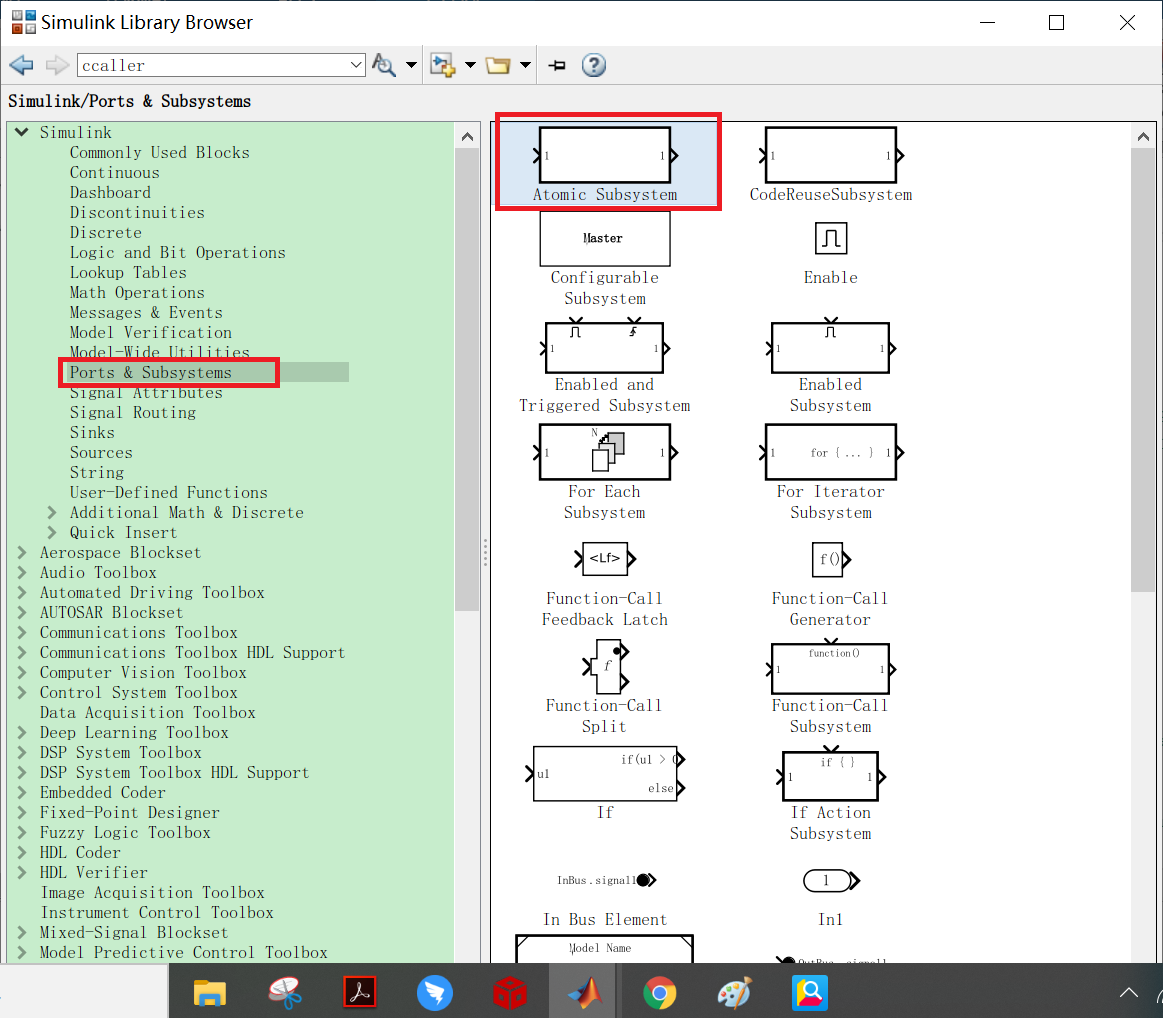Select Ports & Subsystems in the tree
Viewport: 1163px width, 1018px height.
point(151,372)
